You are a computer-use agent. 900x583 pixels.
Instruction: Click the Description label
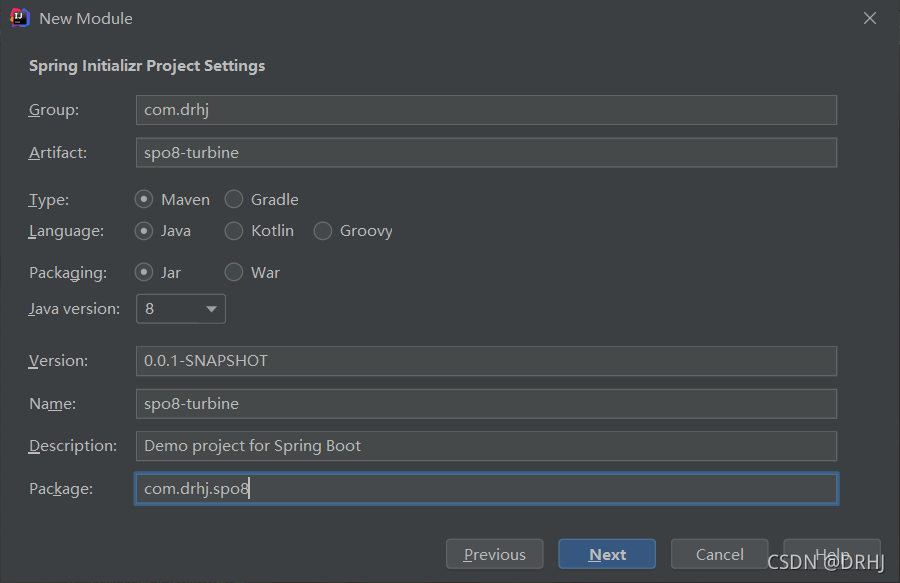pyautogui.click(x=73, y=446)
